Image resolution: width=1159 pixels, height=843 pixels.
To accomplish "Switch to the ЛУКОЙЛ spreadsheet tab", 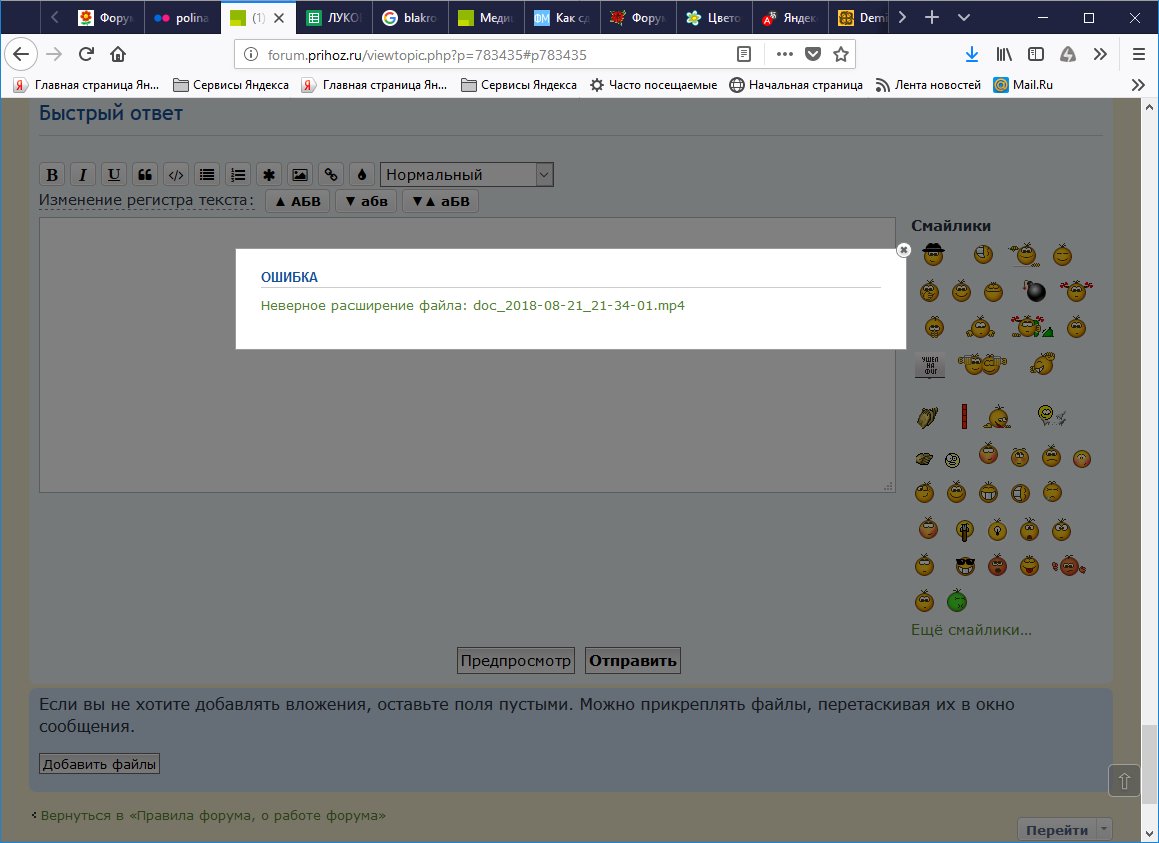I will (334, 17).
